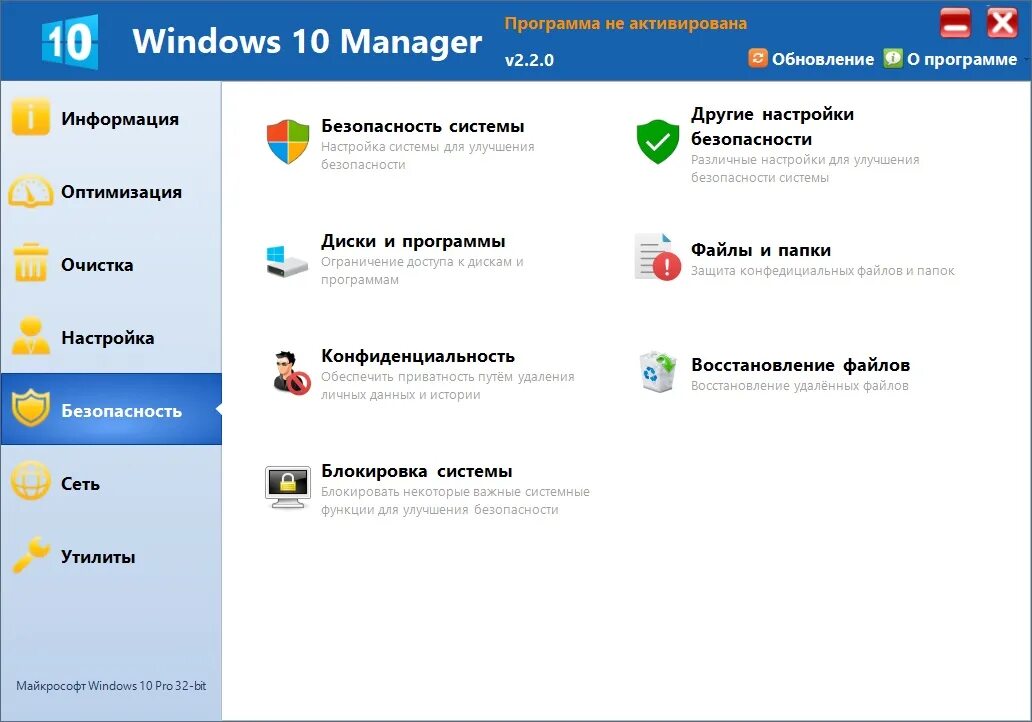
Task: Click the wrench icon beside Утилиты
Action: [30, 555]
